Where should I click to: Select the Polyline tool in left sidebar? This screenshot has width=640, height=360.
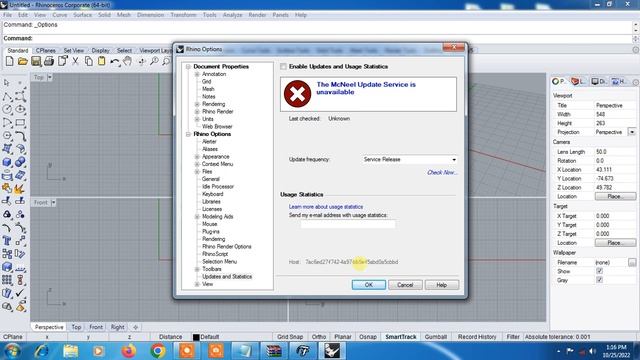click(7, 97)
